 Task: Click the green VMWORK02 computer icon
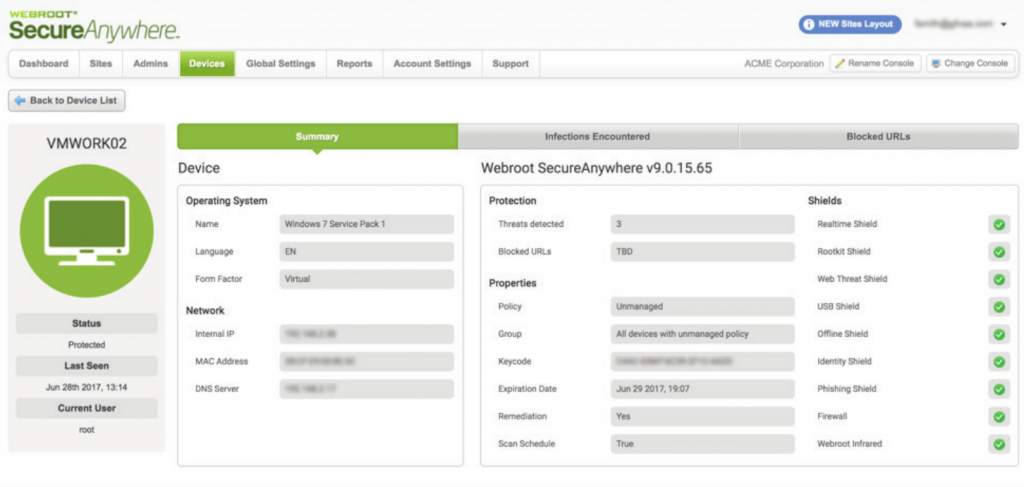(x=87, y=230)
